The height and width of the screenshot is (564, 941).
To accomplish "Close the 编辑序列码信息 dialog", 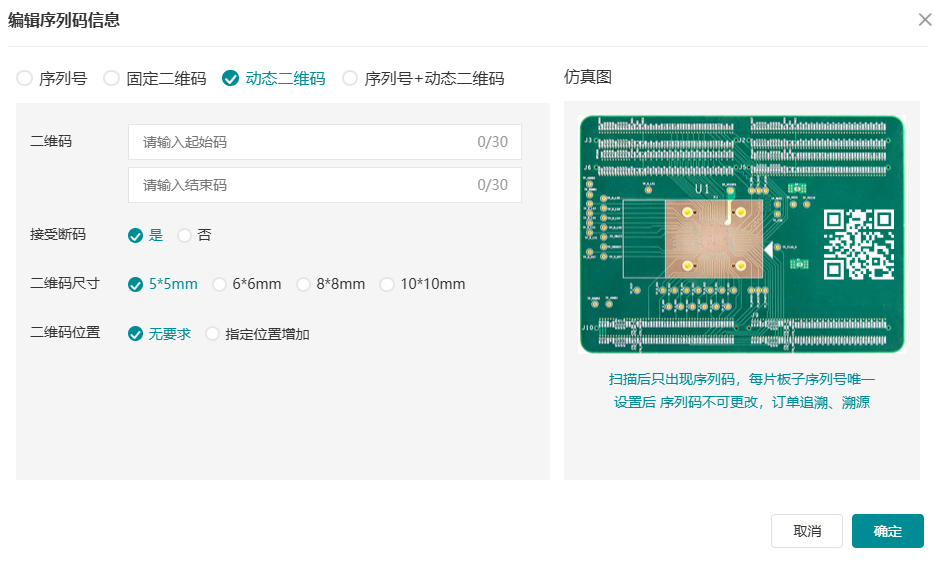I will tap(925, 20).
